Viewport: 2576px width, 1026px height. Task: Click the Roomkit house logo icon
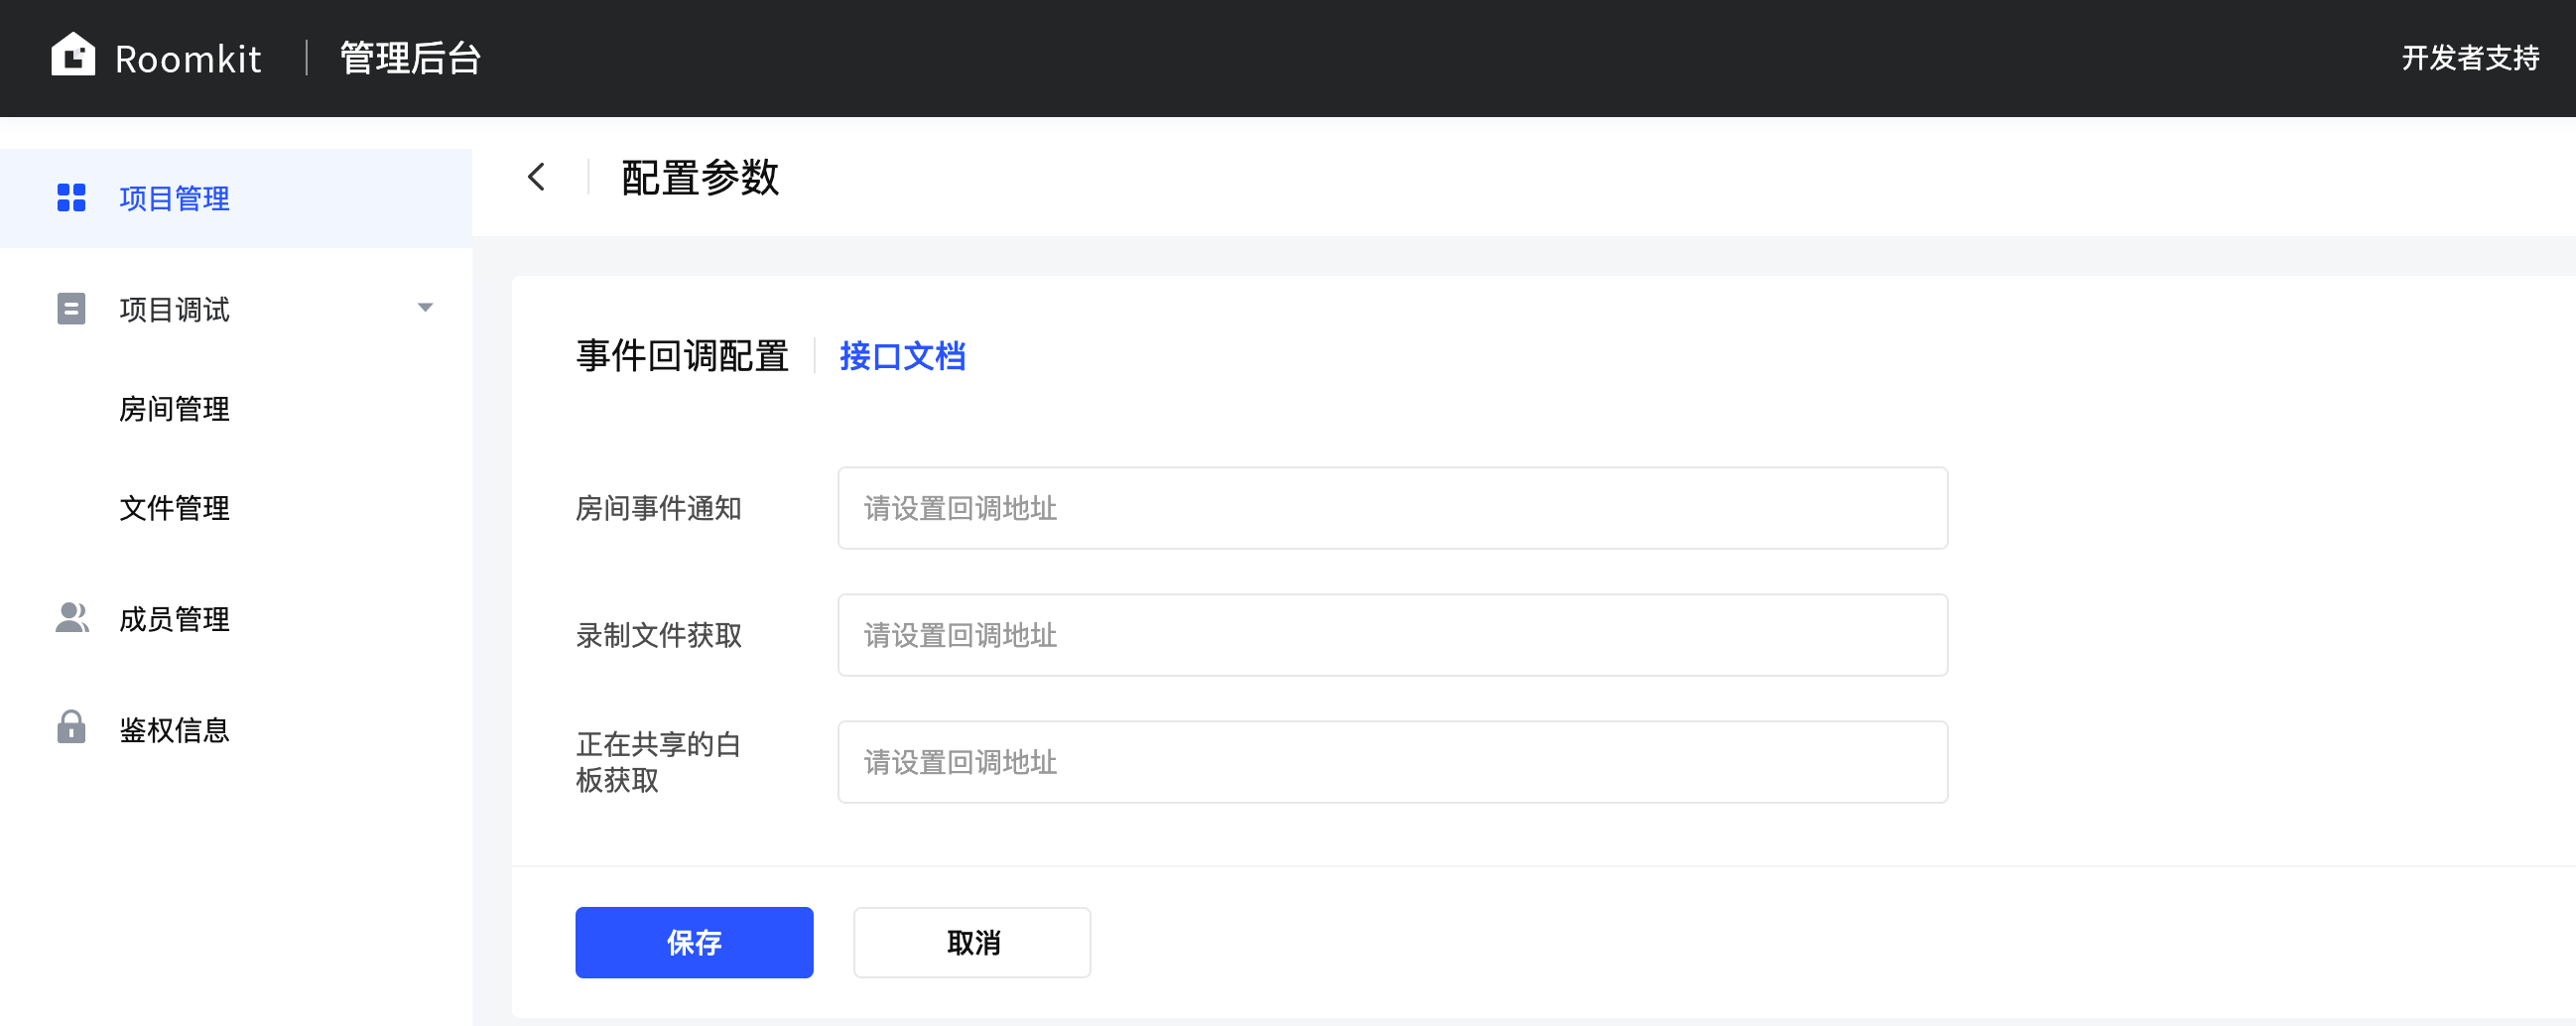coord(73,56)
